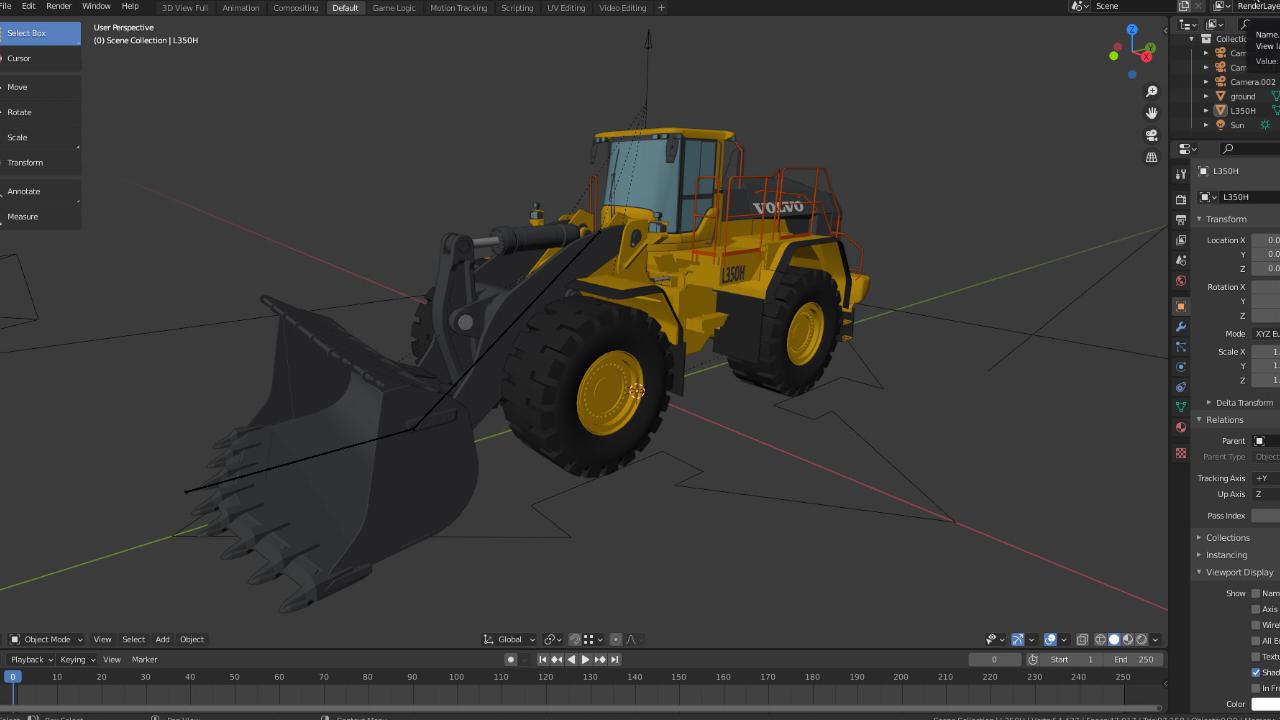Image resolution: width=1280 pixels, height=720 pixels.
Task: Open the Physics properties tab icon
Action: click(1181, 367)
